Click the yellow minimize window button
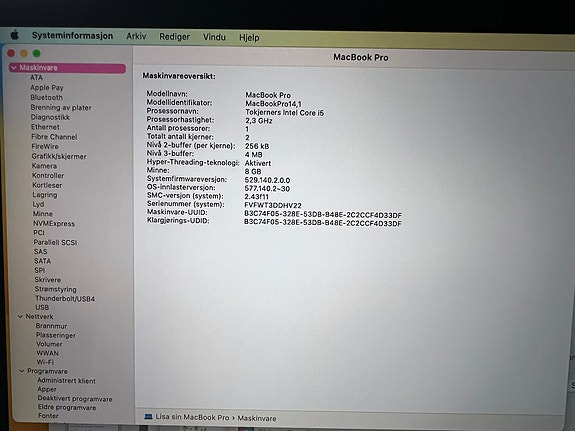Screen dimensions: 575x431 (x=24, y=54)
